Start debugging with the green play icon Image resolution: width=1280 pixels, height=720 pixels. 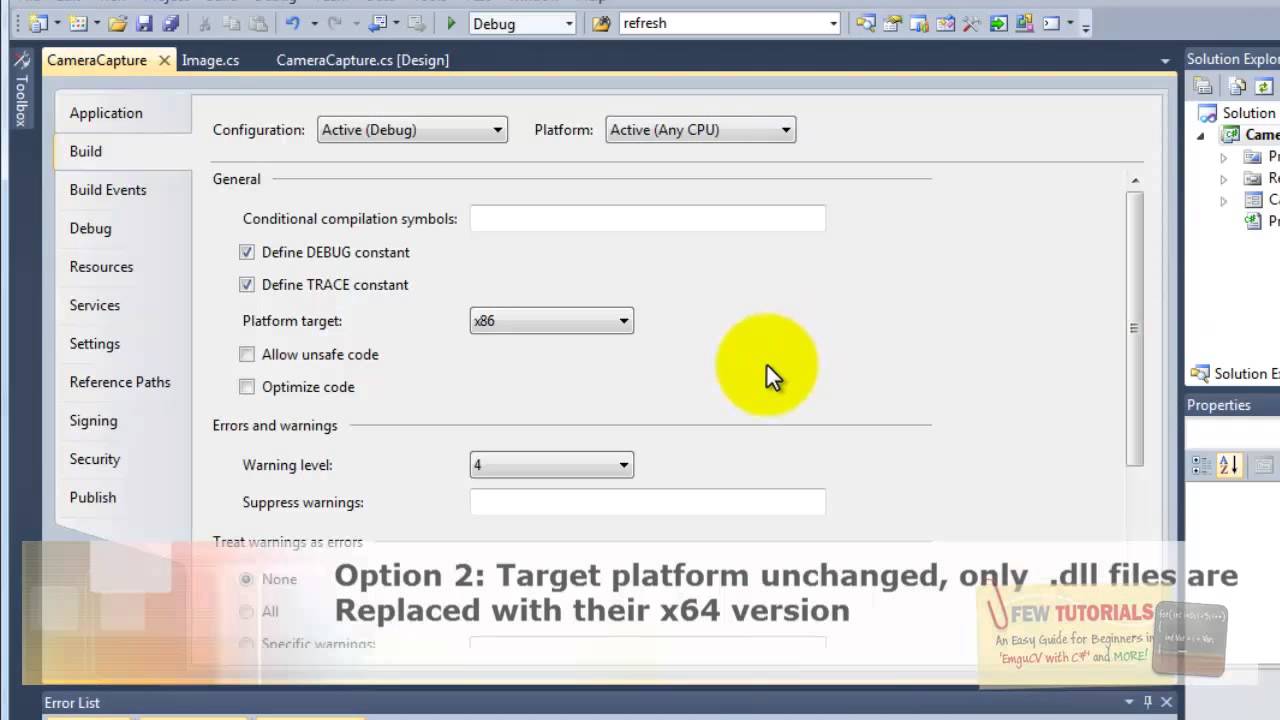451,23
